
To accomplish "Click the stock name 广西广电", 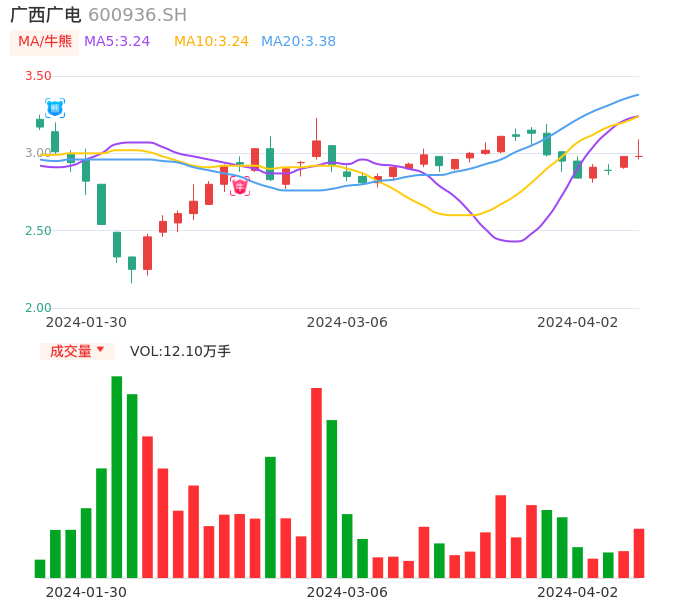I will (45, 15).
